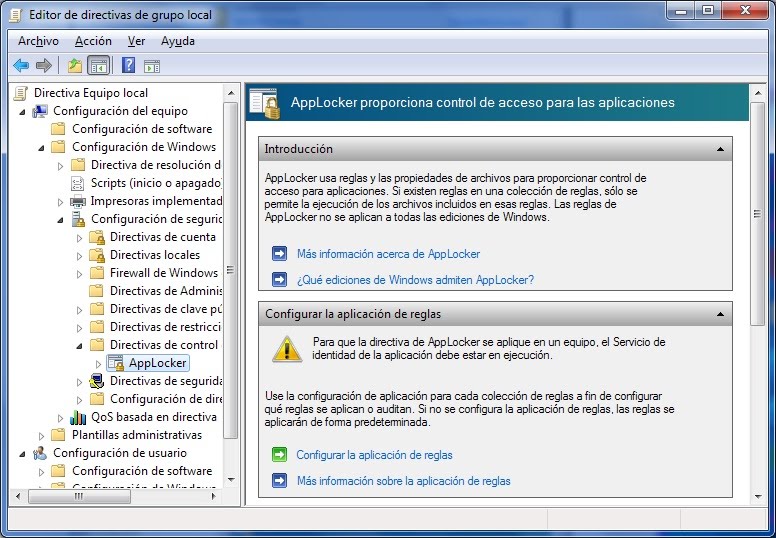The image size is (776, 538).
Task: Click the tree pane scroll down arrow
Action: 231,480
